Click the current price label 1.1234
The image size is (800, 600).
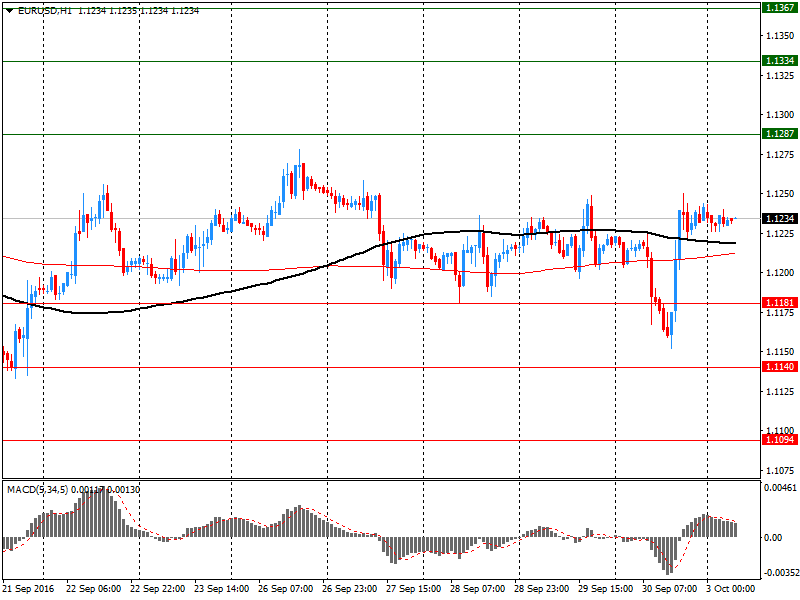coord(780,218)
